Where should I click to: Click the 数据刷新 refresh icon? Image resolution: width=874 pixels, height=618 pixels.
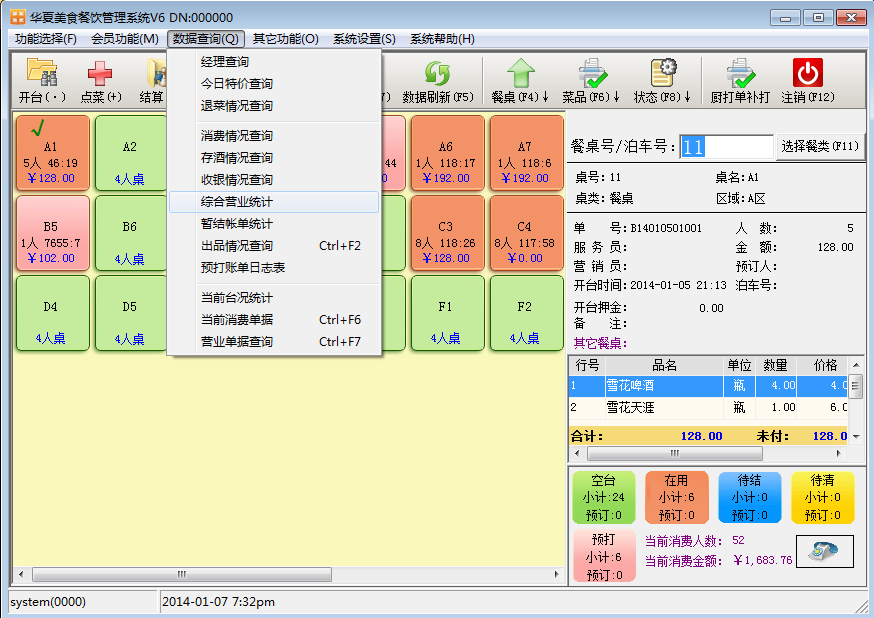point(437,73)
